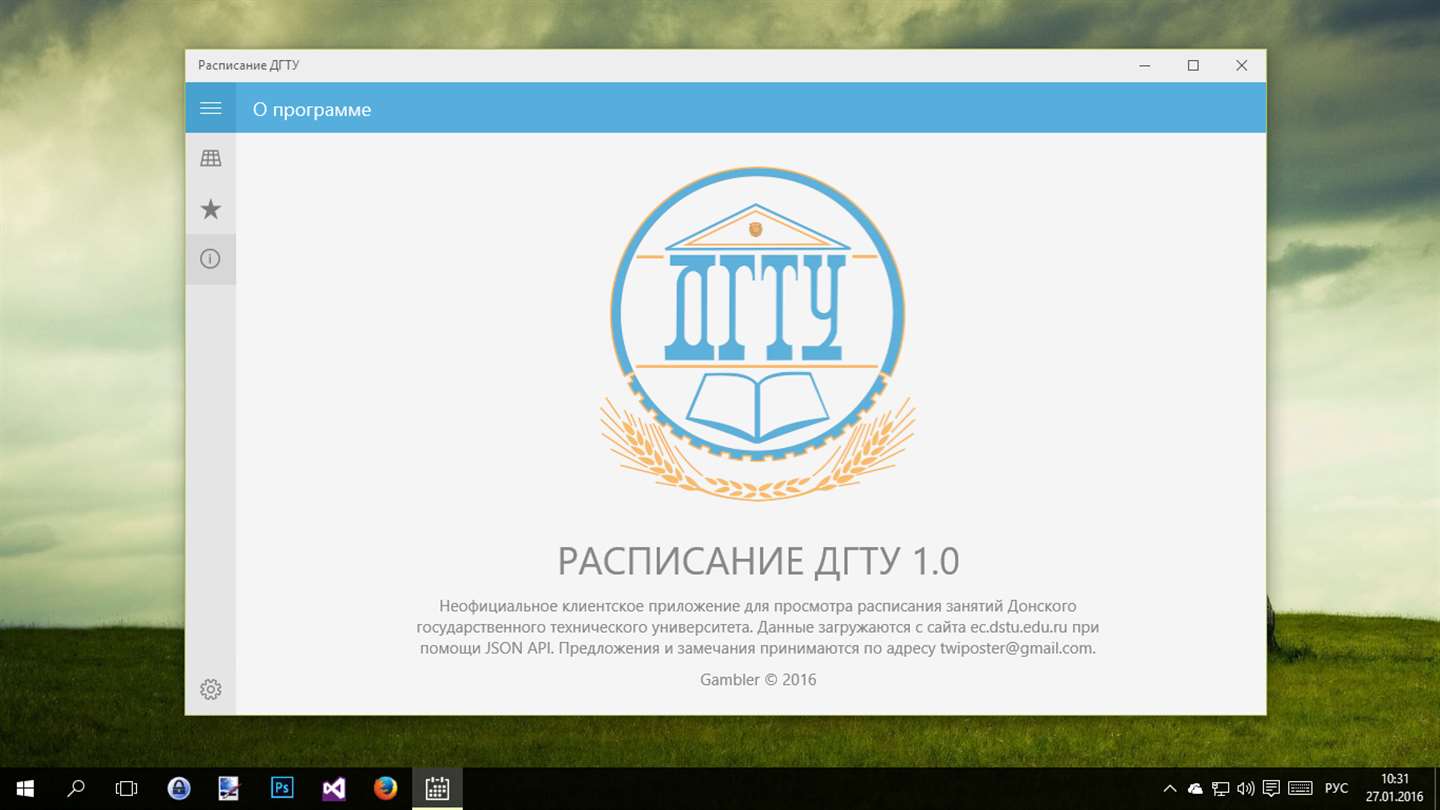Open the schedule table view in sidebar

click(x=210, y=158)
